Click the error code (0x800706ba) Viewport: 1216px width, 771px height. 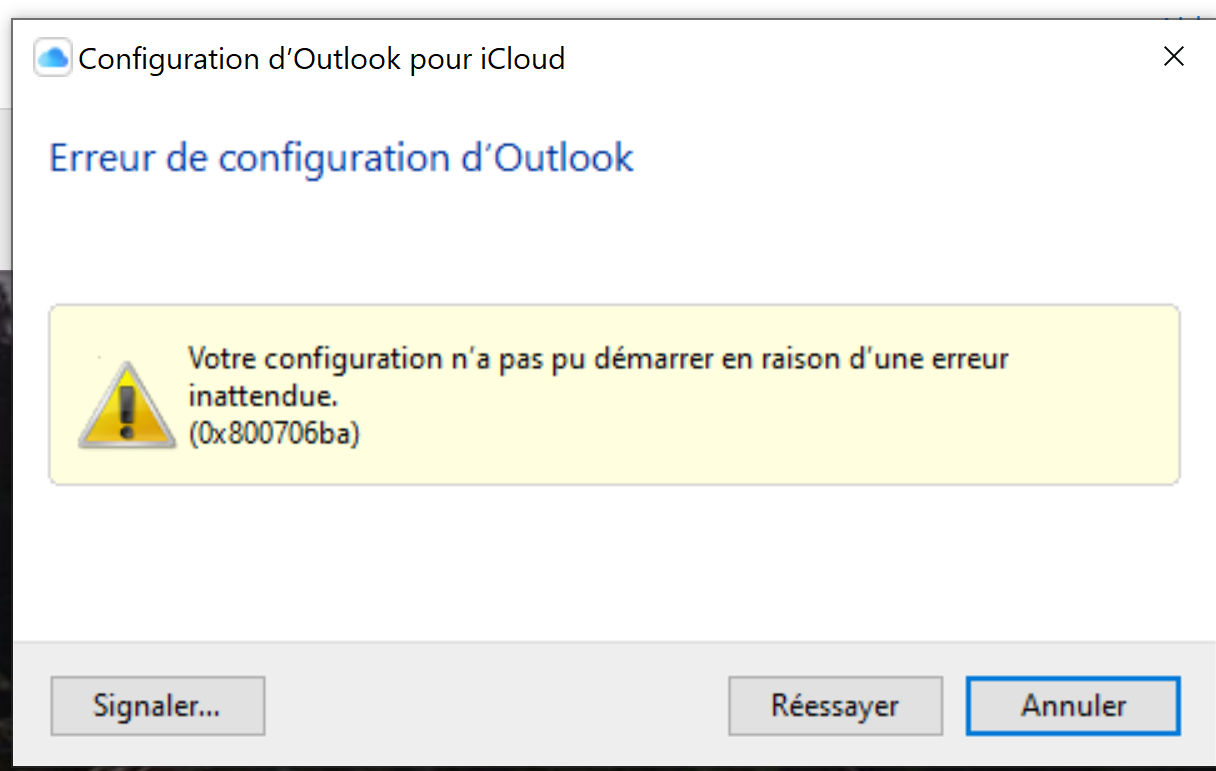(274, 436)
